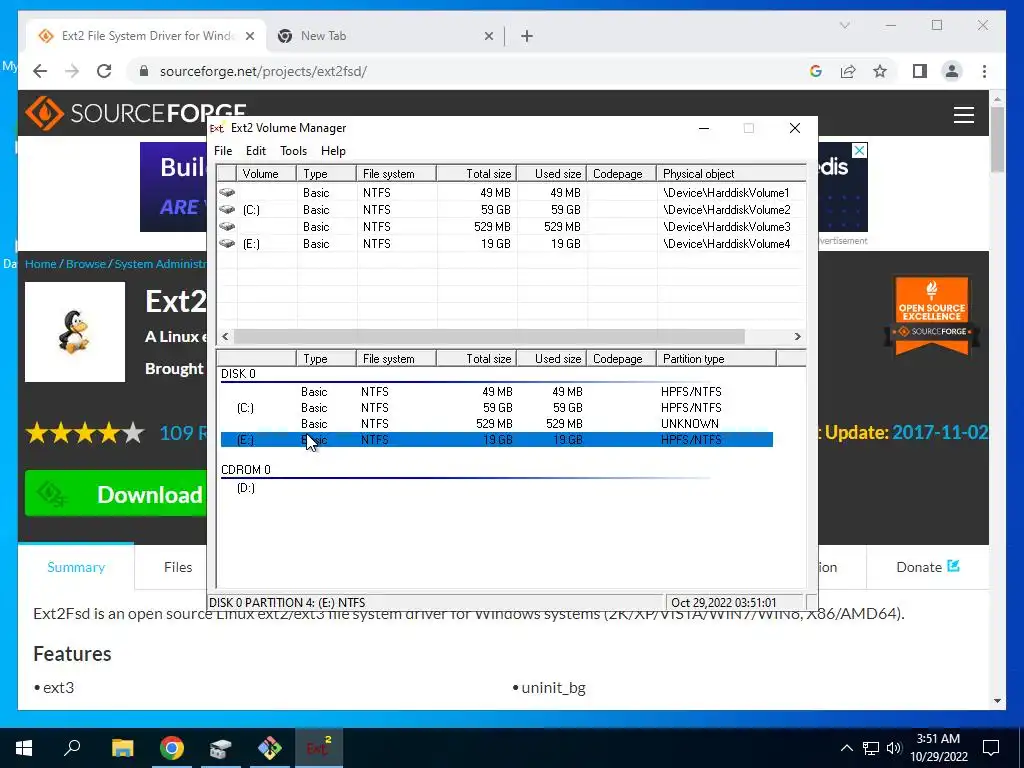Follow the Browse breadcrumb link
Screen dimensions: 1024x768
86,264
